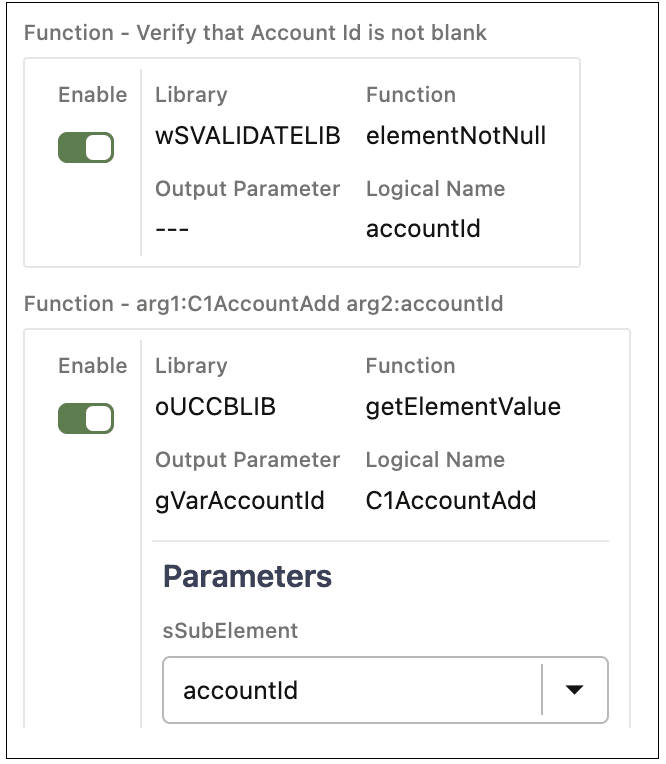Click the oUCCBLIB library value
The height and width of the screenshot is (764, 666).
click(215, 407)
